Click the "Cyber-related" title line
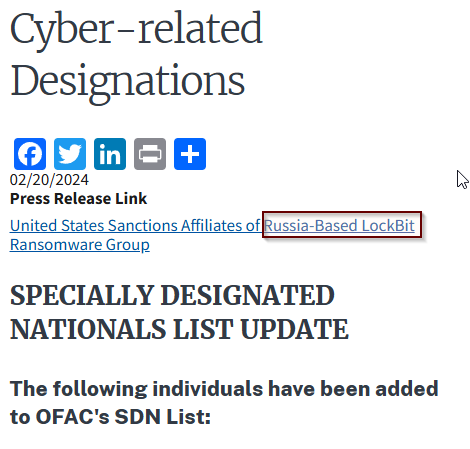470x449 pixels. (x=136, y=30)
